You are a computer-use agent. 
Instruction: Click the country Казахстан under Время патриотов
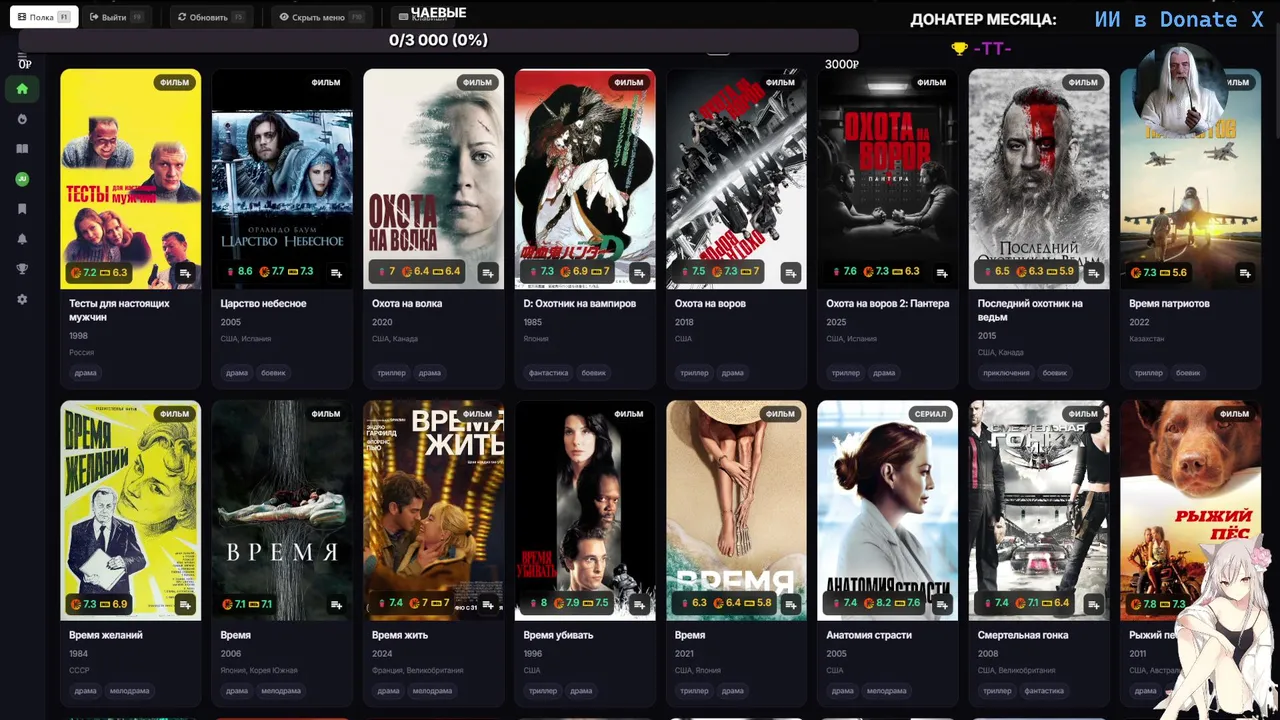tap(1146, 339)
